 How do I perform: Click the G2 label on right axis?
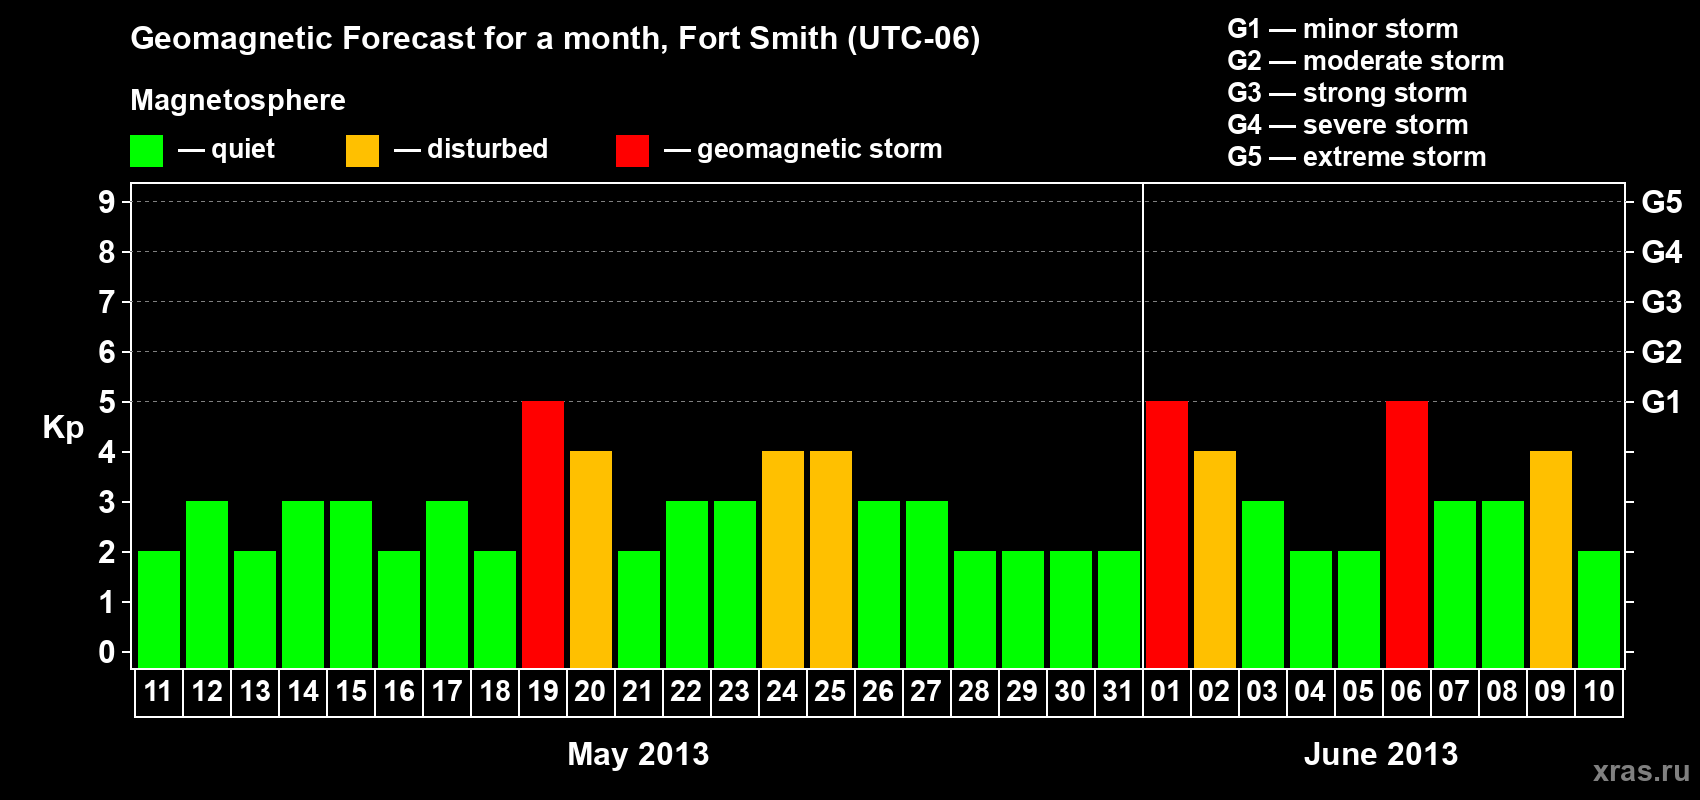pyautogui.click(x=1661, y=352)
